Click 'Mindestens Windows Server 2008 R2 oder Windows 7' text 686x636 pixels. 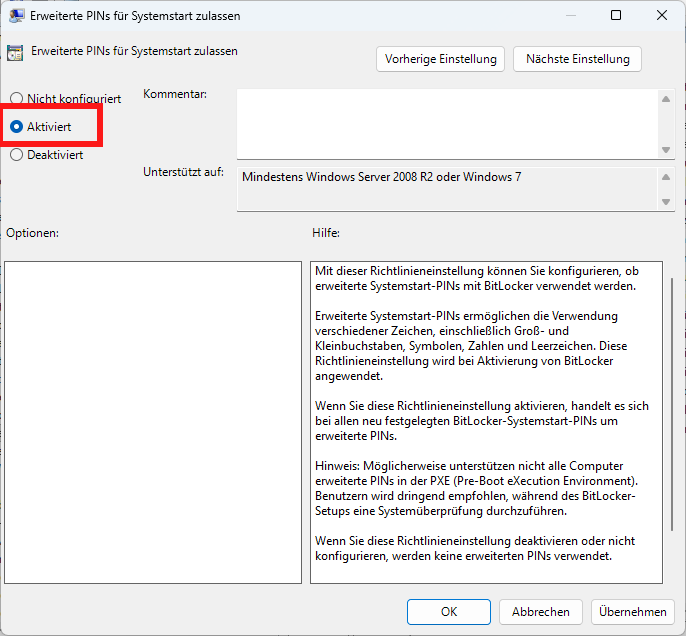[x=382, y=177]
